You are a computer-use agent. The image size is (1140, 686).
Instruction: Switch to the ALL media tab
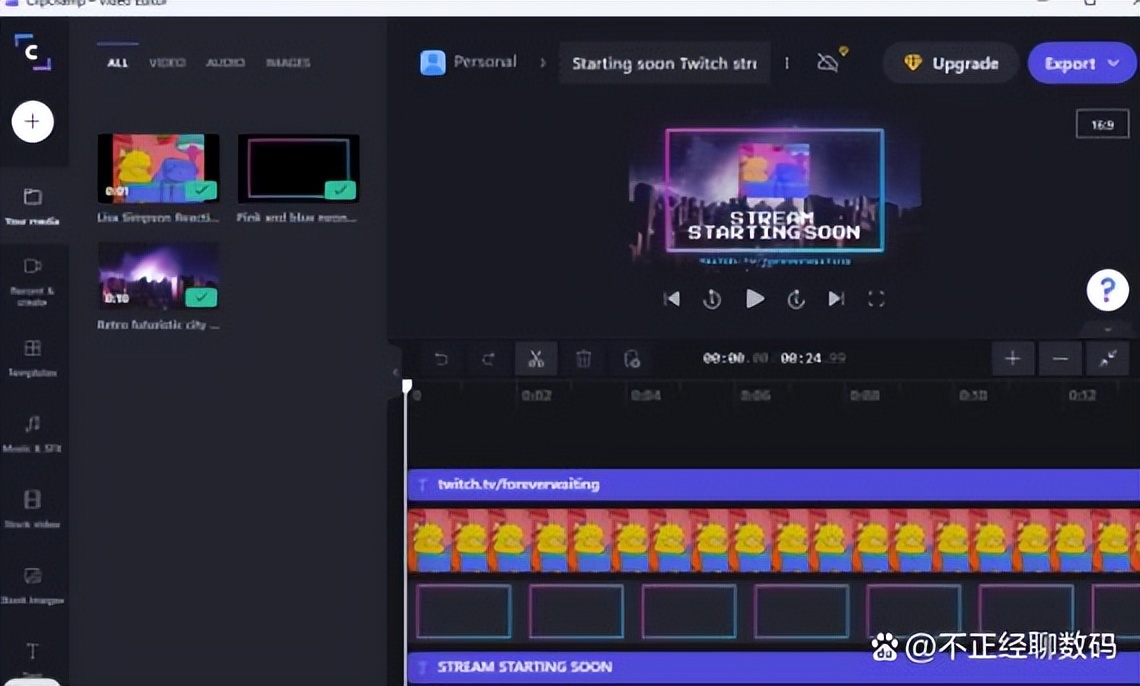[x=117, y=62]
